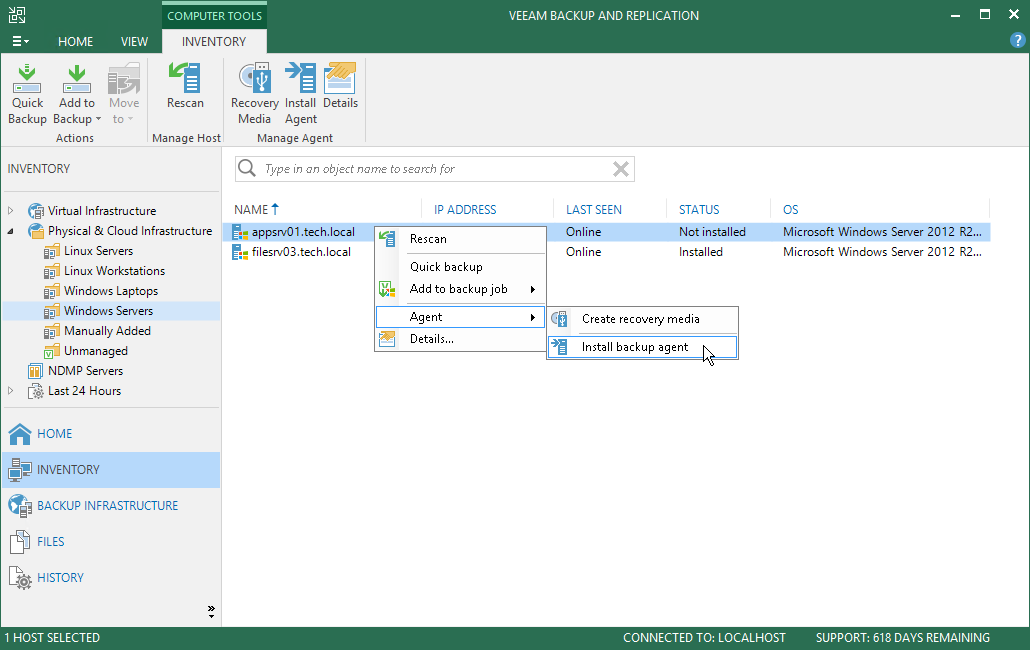Select the Linux Workstations group

114,271
